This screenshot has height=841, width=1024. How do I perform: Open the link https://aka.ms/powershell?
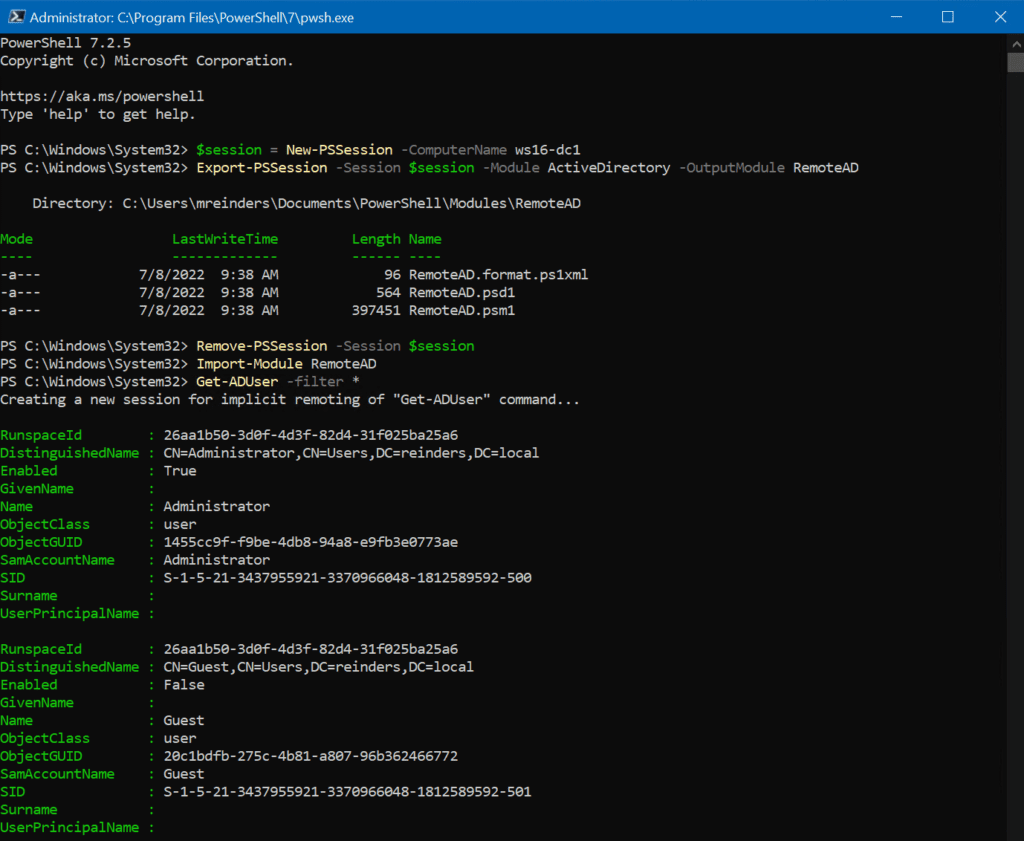coord(101,96)
